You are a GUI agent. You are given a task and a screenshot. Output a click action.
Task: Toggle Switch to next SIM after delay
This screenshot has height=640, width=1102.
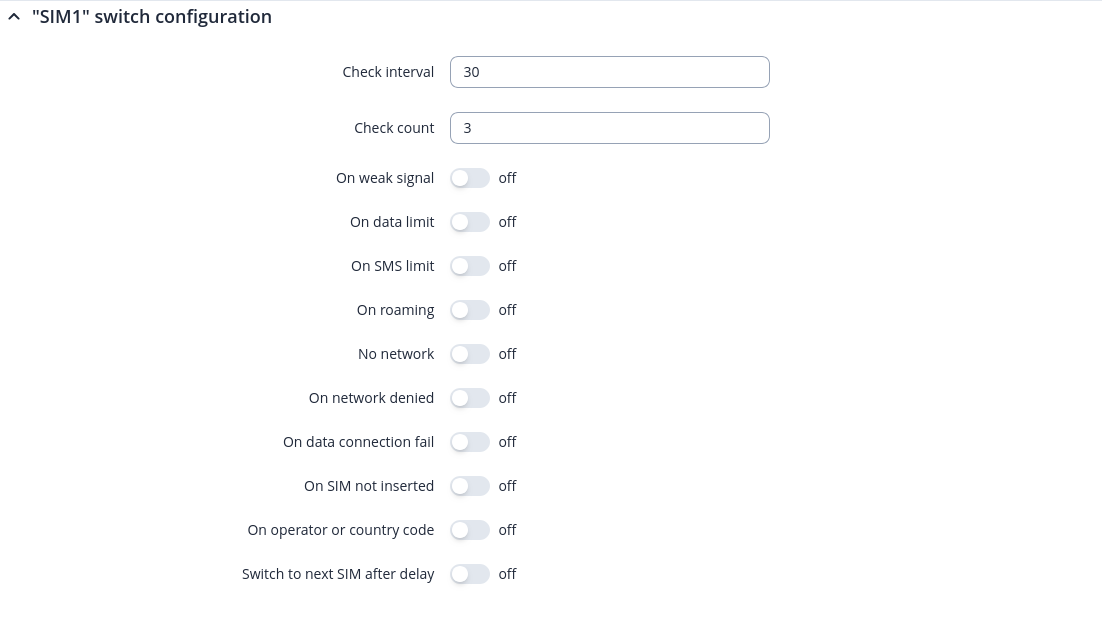point(469,574)
